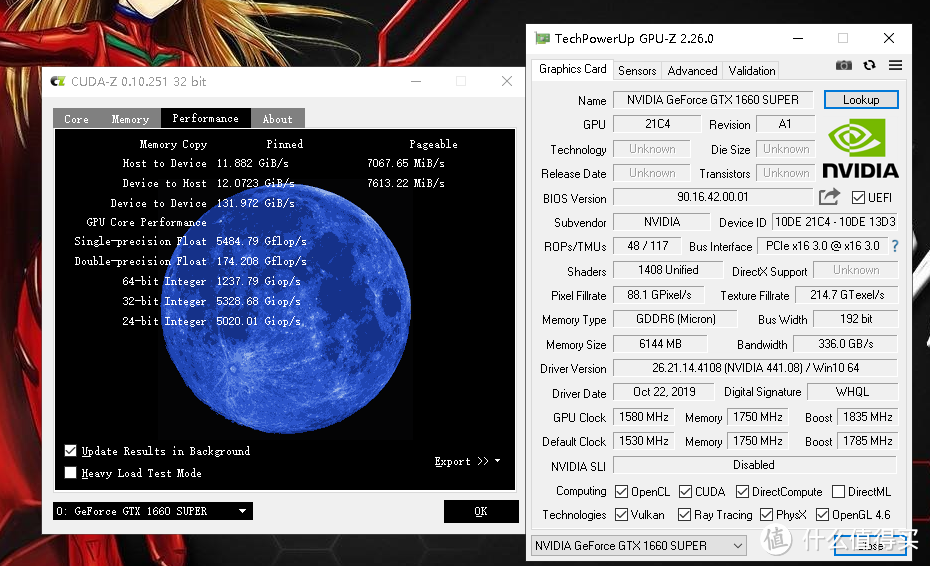This screenshot has height=566, width=930.
Task: Click the GPU-Z title bar app icon
Action: (x=542, y=39)
